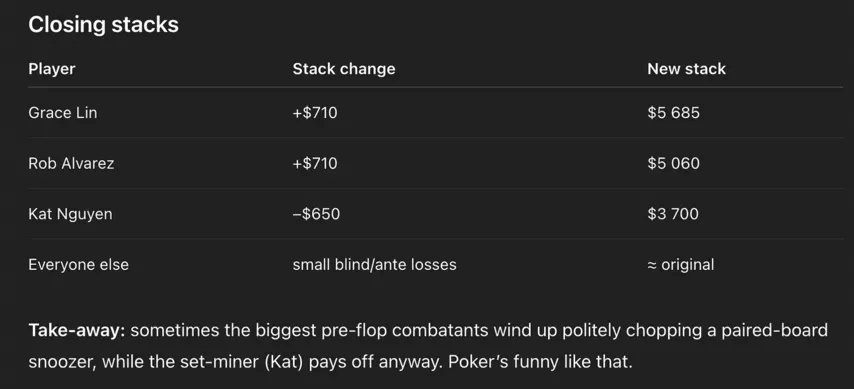
Task: Click the Closing stacks heading
Action: coord(103,25)
